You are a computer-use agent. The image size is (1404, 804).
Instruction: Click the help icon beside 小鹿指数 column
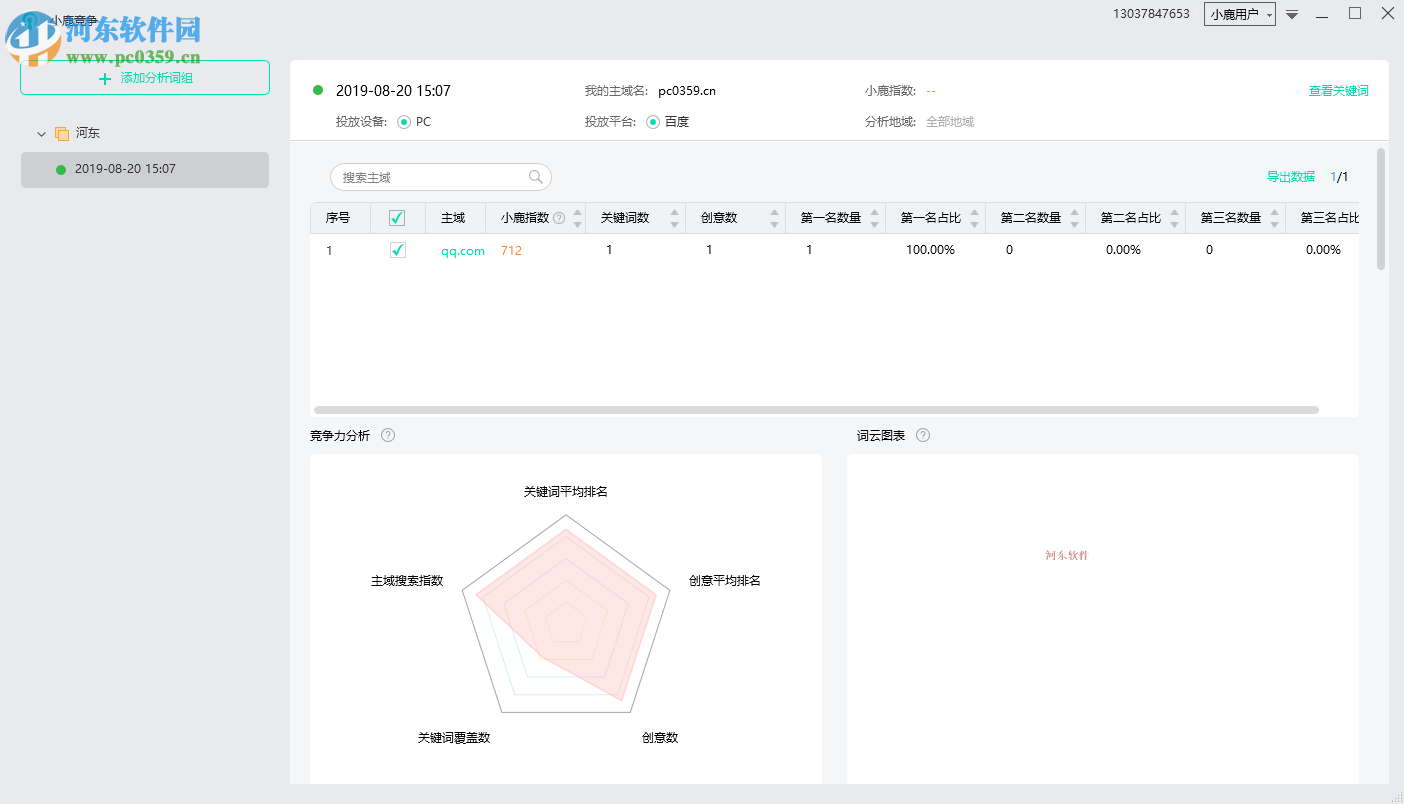click(559, 217)
